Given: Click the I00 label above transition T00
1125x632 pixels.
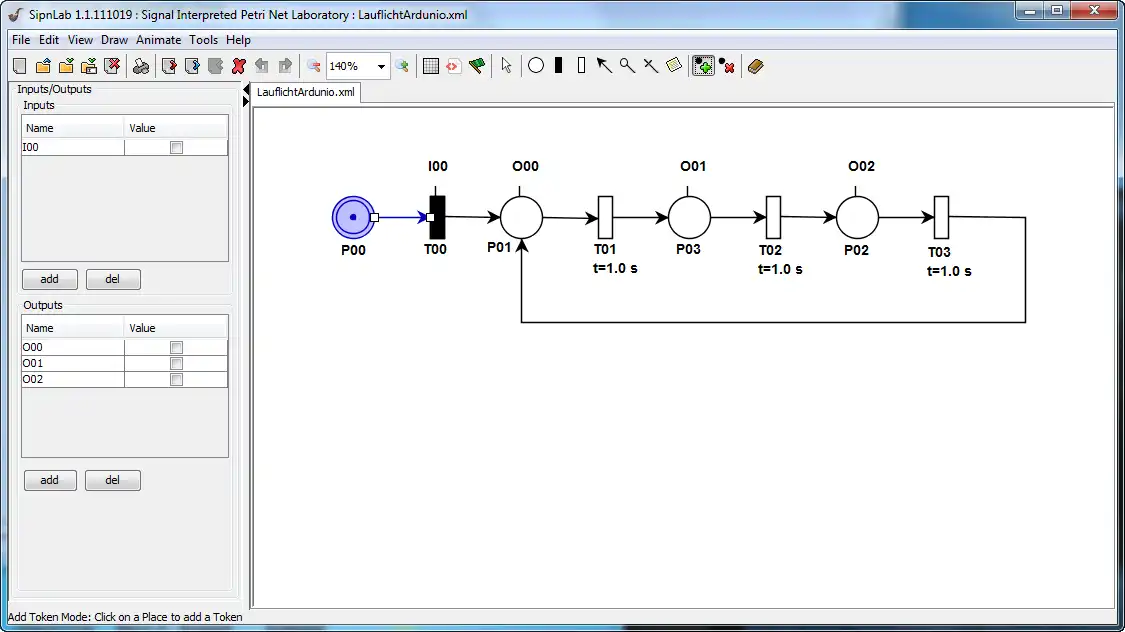Looking at the screenshot, I should click(x=438, y=166).
